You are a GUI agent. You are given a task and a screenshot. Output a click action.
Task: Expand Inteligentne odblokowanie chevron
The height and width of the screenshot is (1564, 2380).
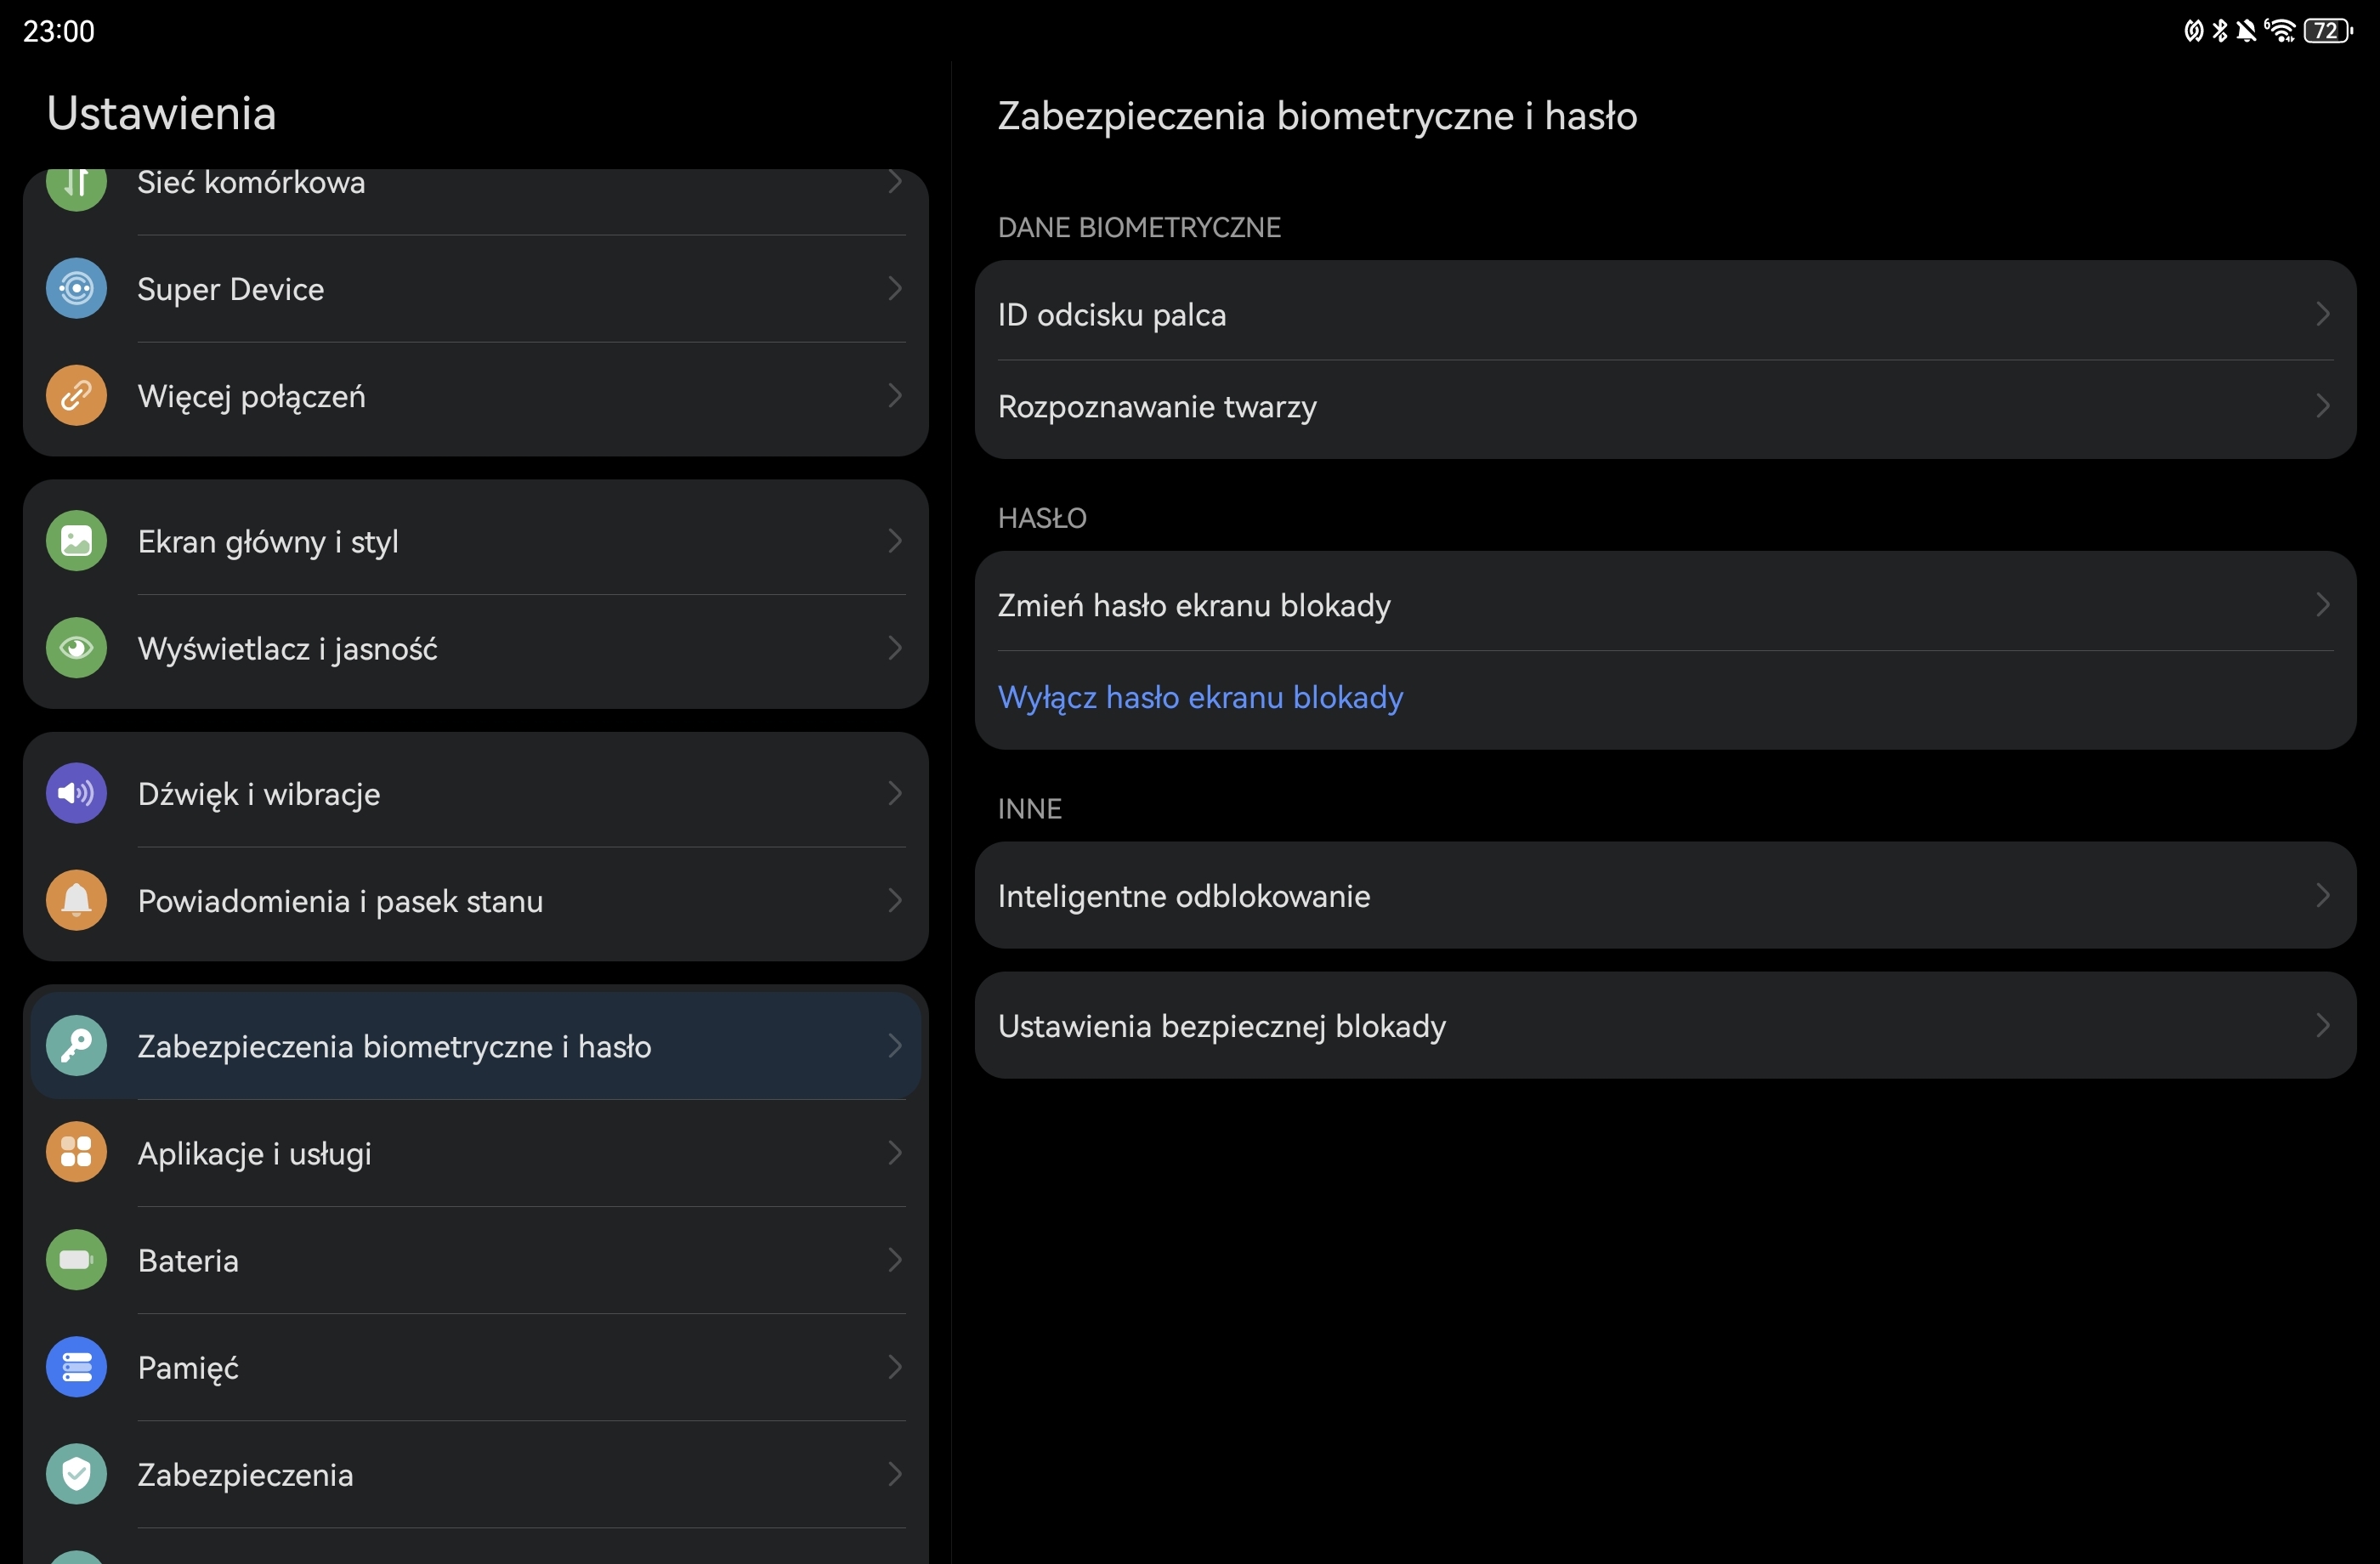tap(2323, 895)
